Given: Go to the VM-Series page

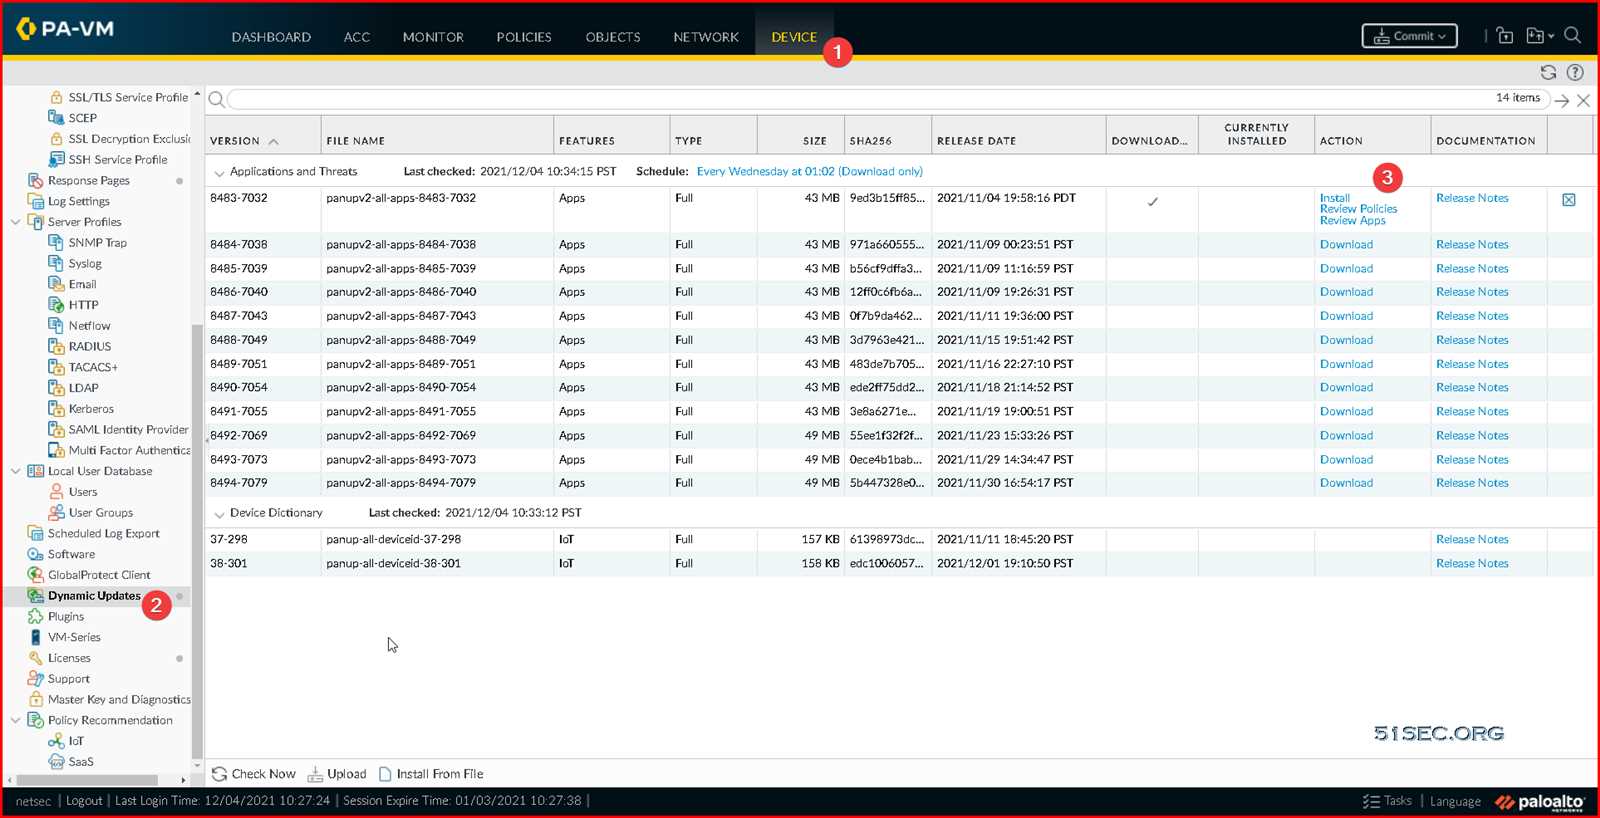Looking at the screenshot, I should point(74,638).
